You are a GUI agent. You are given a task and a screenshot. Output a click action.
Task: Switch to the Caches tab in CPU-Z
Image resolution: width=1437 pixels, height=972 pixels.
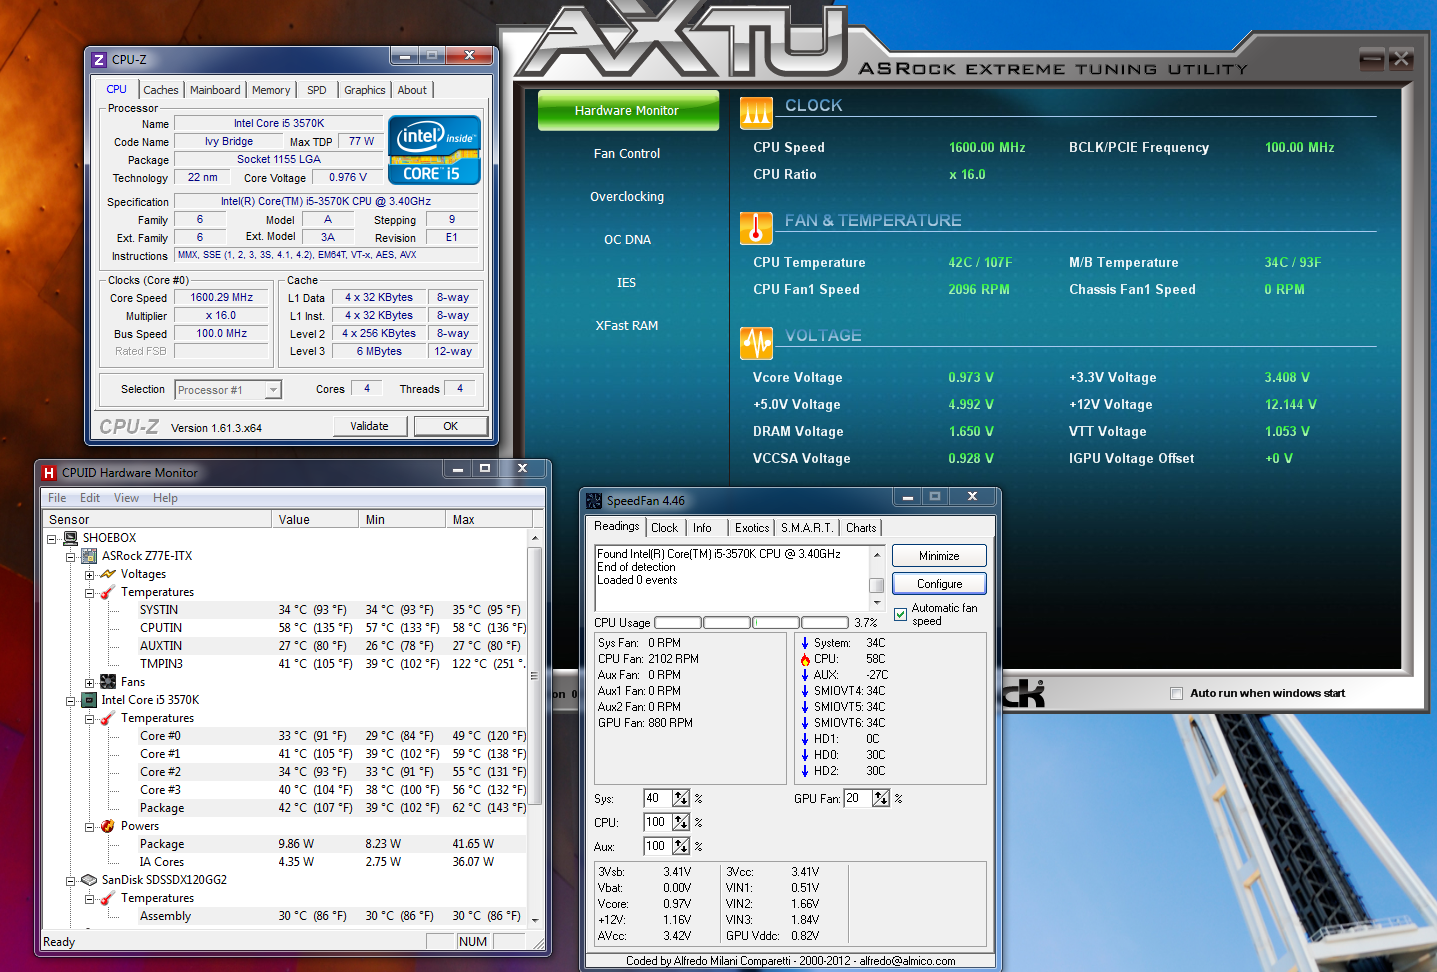[160, 90]
